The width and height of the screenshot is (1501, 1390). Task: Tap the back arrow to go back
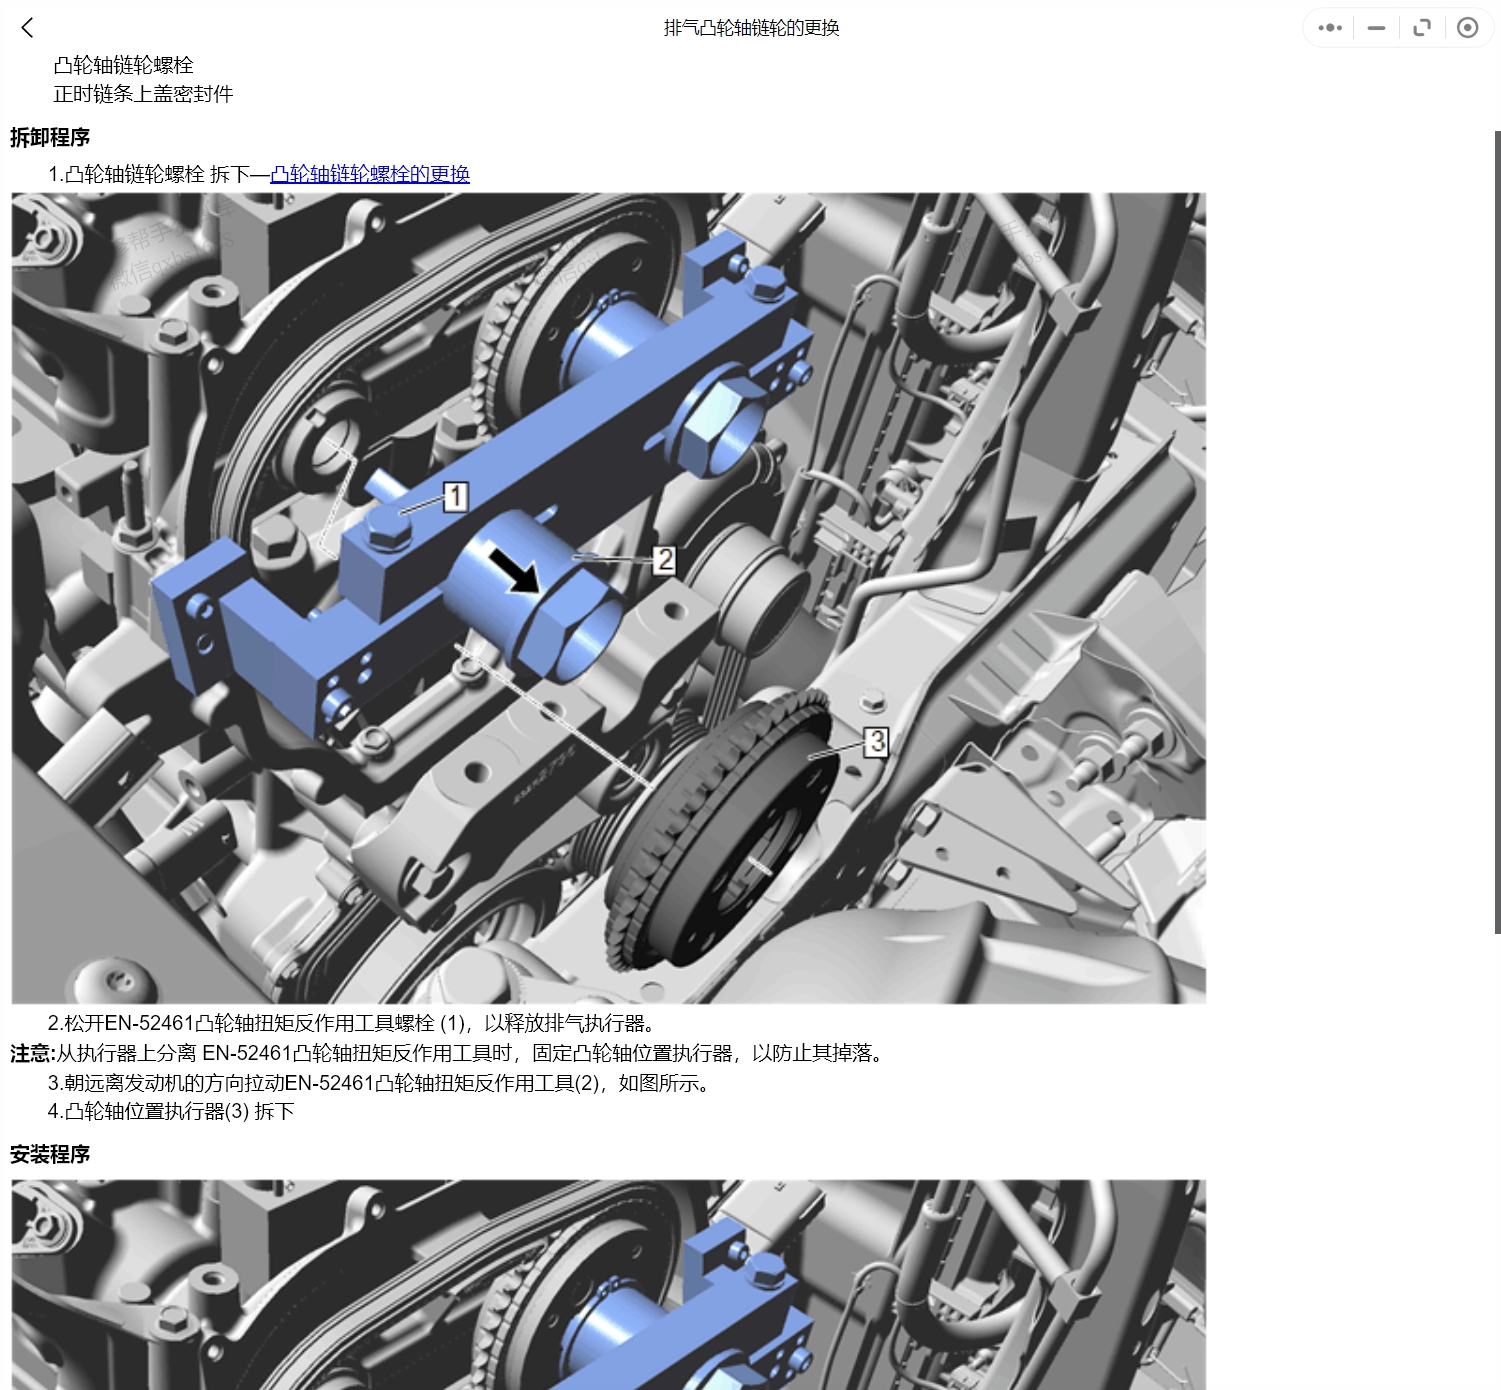tap(27, 28)
